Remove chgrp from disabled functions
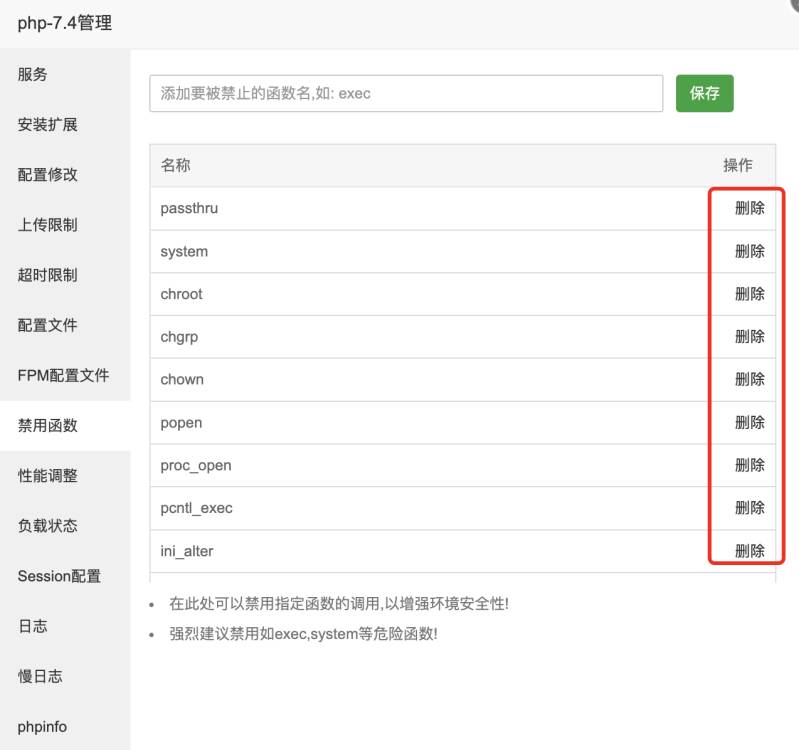The image size is (799, 750). tap(749, 337)
